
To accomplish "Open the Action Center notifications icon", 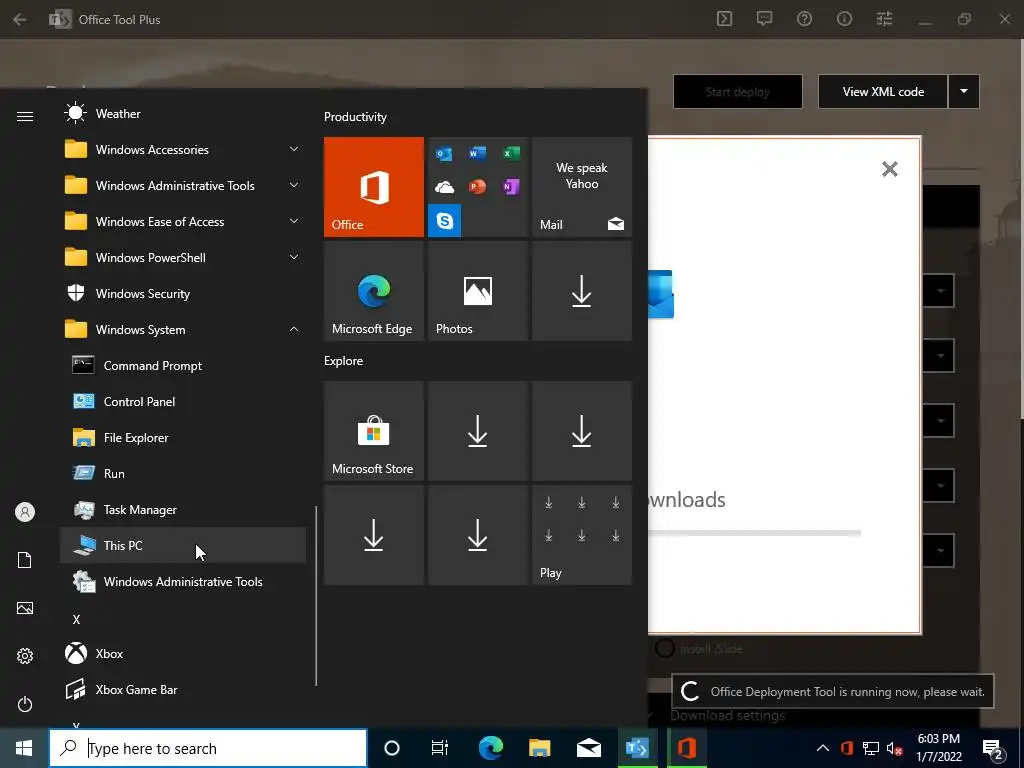I will click(993, 748).
